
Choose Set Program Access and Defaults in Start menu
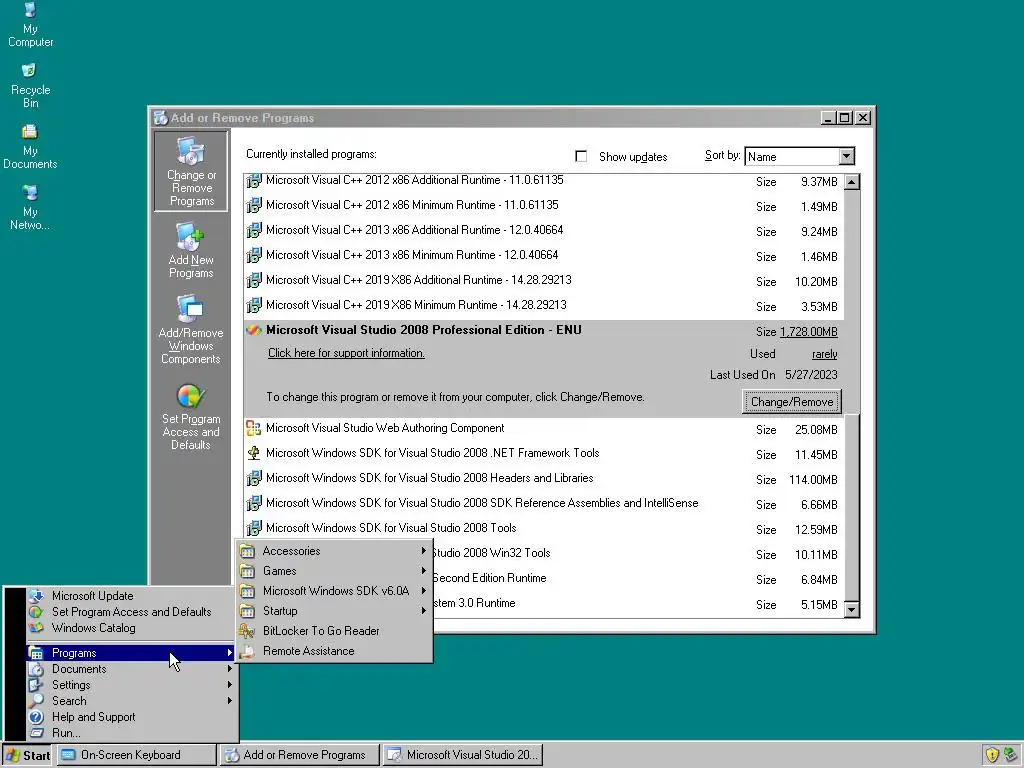coord(131,612)
